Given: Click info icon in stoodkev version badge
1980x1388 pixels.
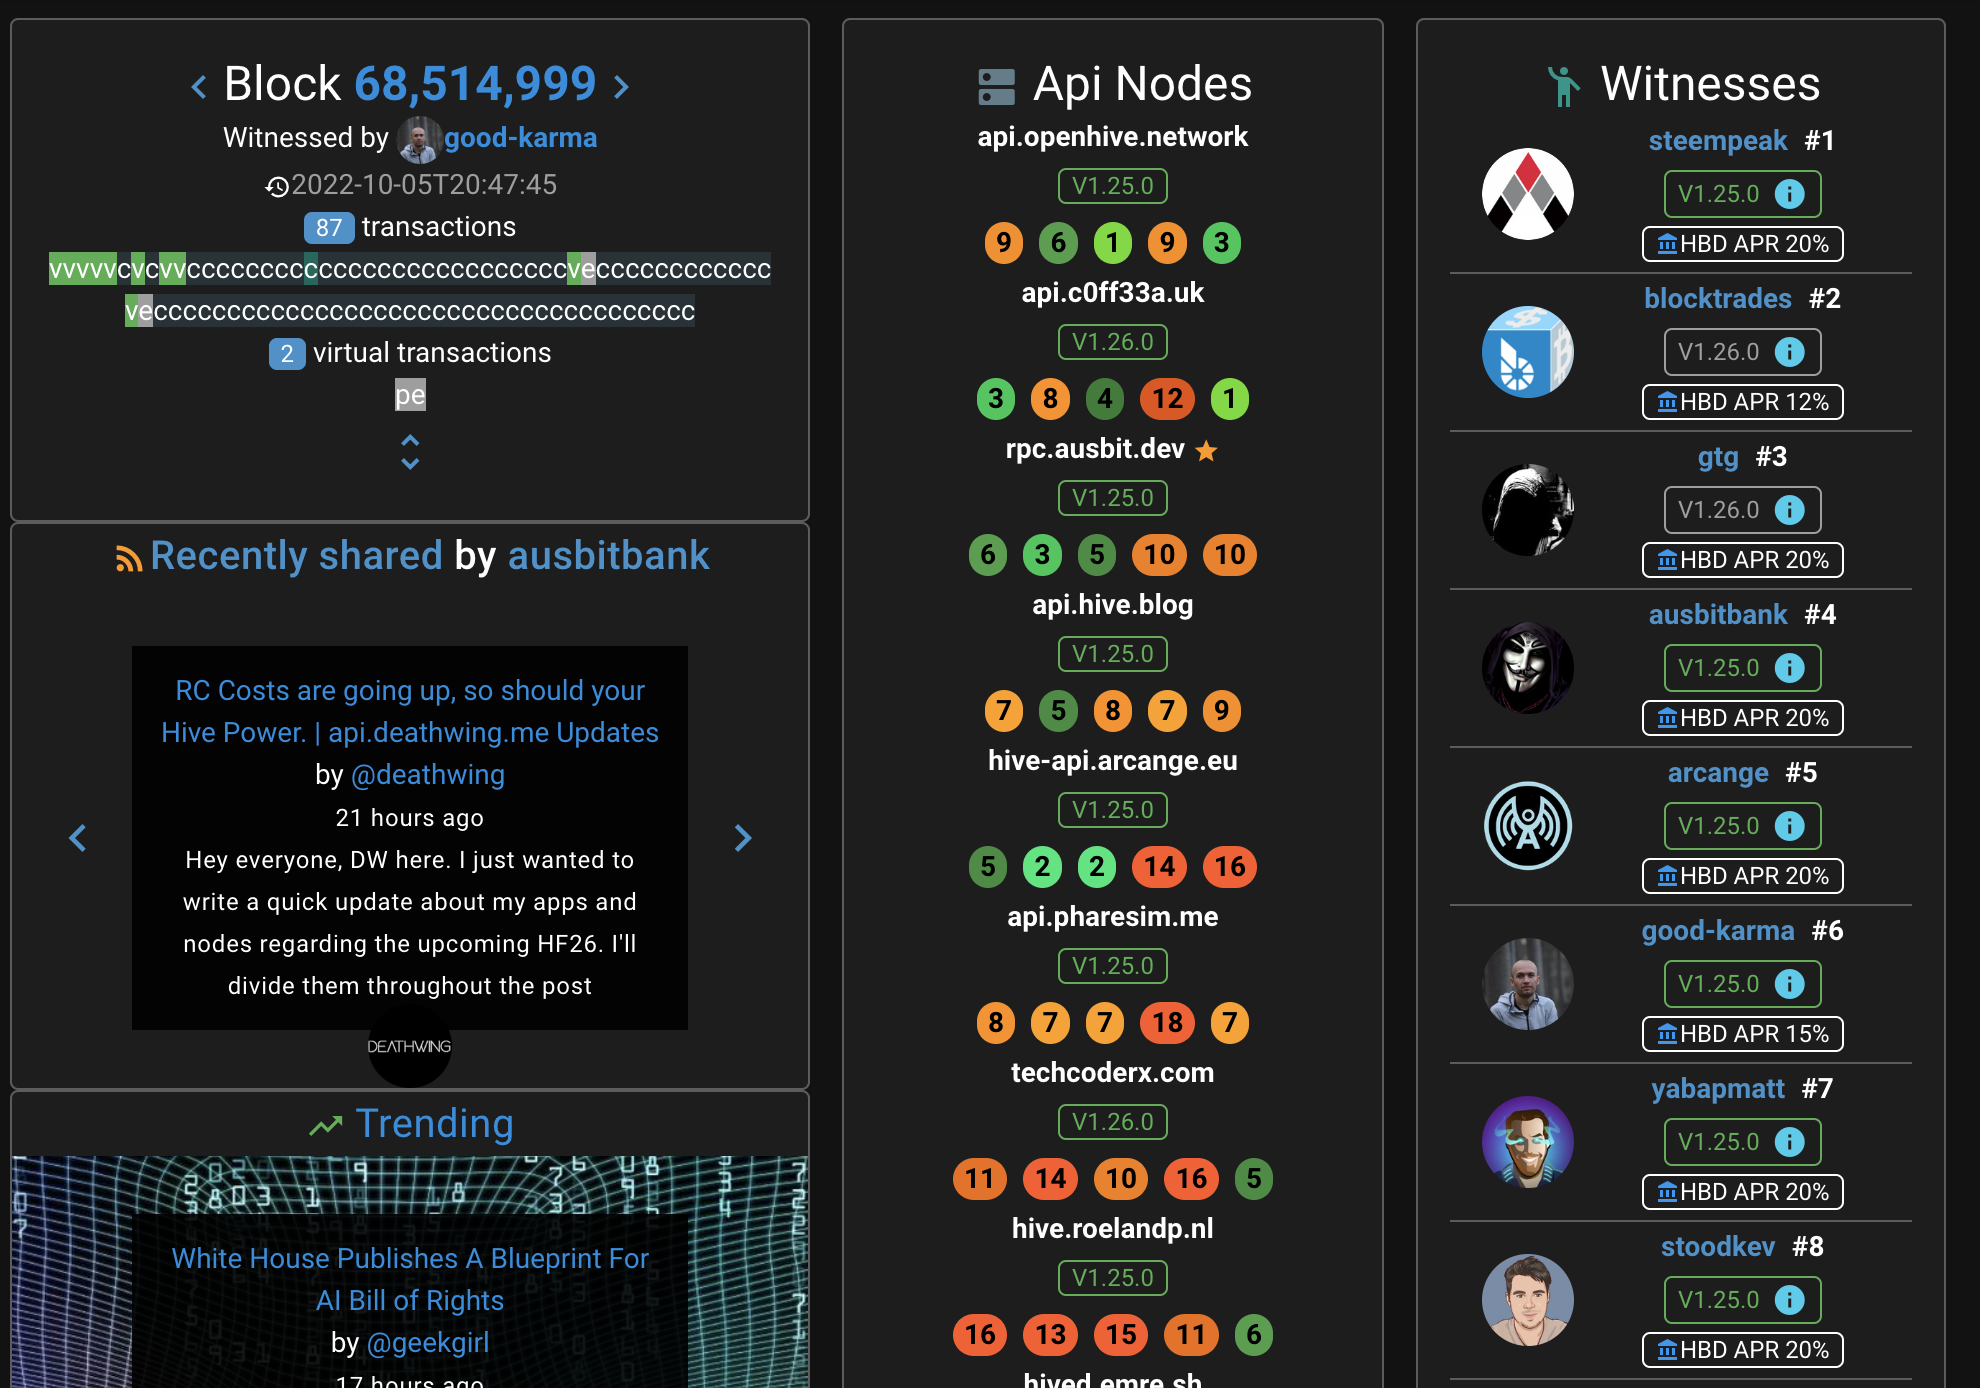Looking at the screenshot, I should click(1790, 1300).
